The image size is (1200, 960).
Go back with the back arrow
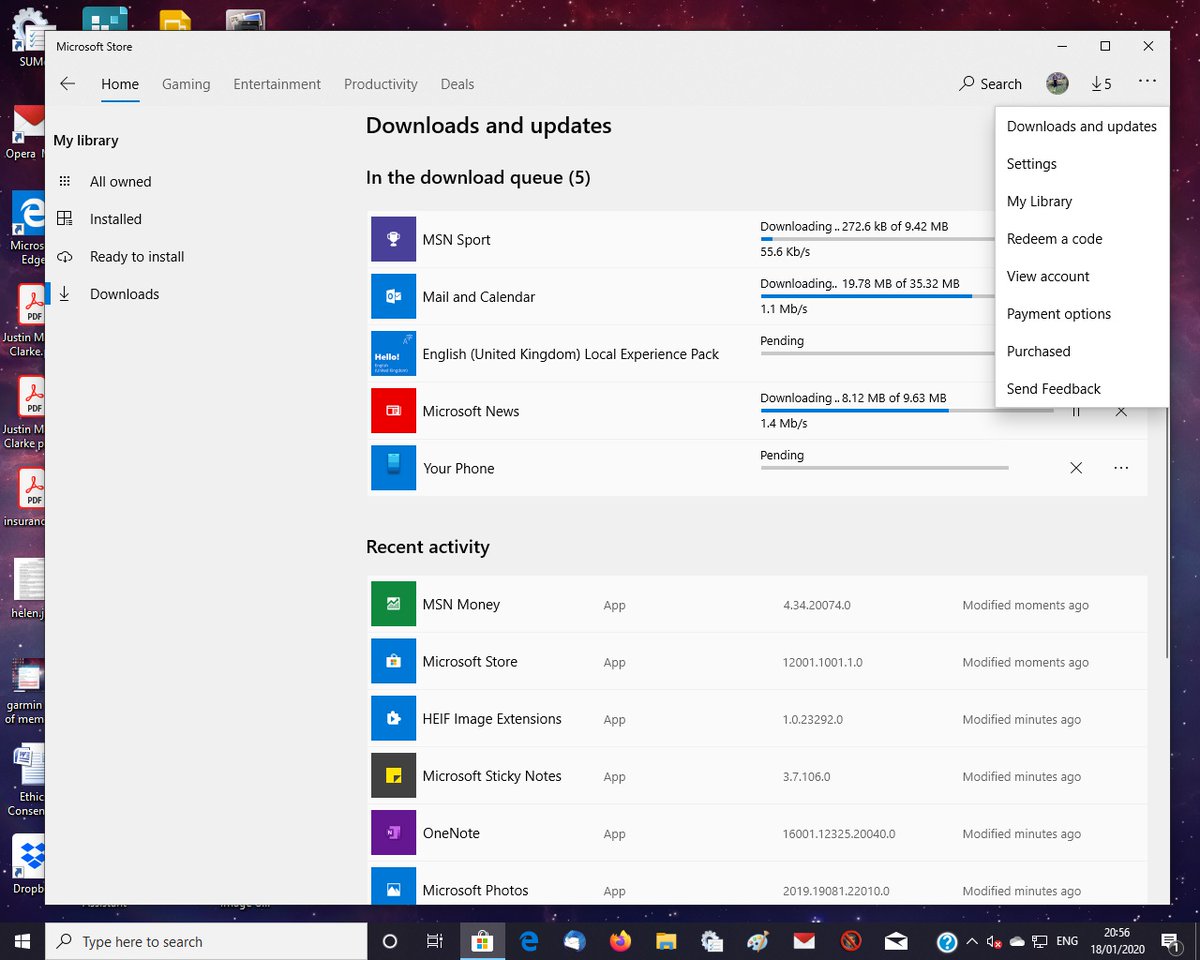click(x=67, y=84)
